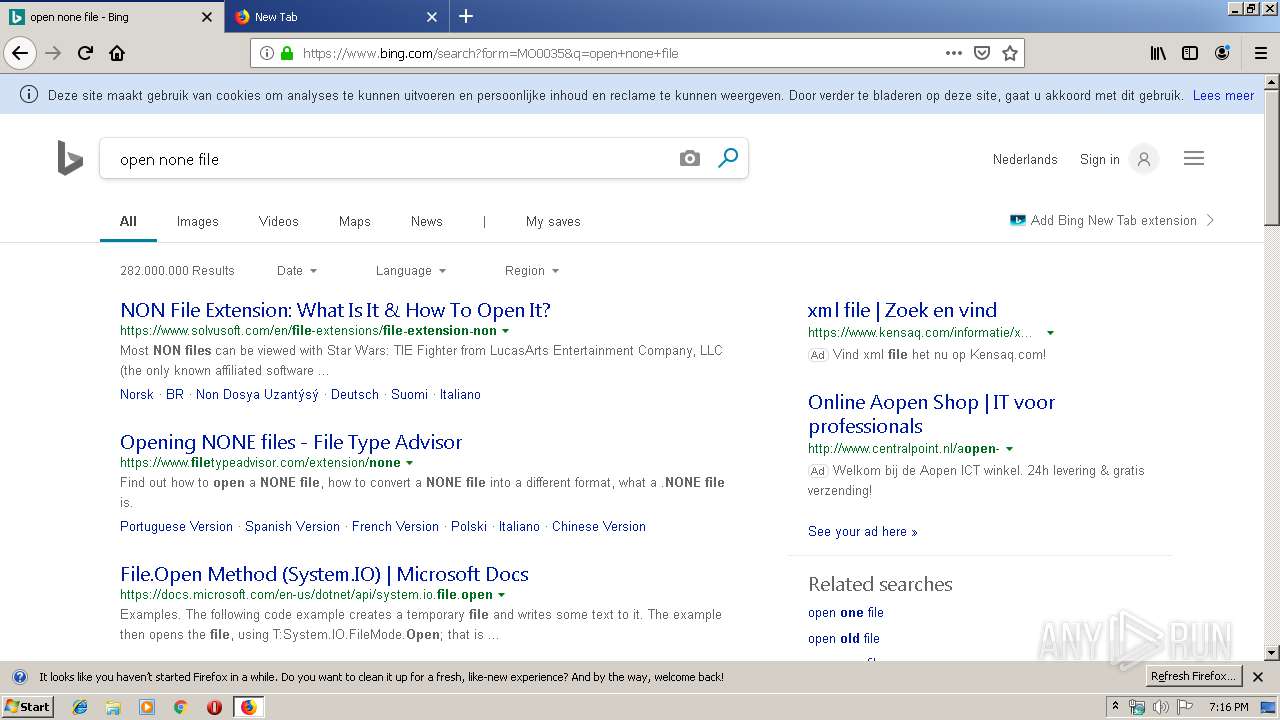Open Opera from the taskbar

[214, 707]
